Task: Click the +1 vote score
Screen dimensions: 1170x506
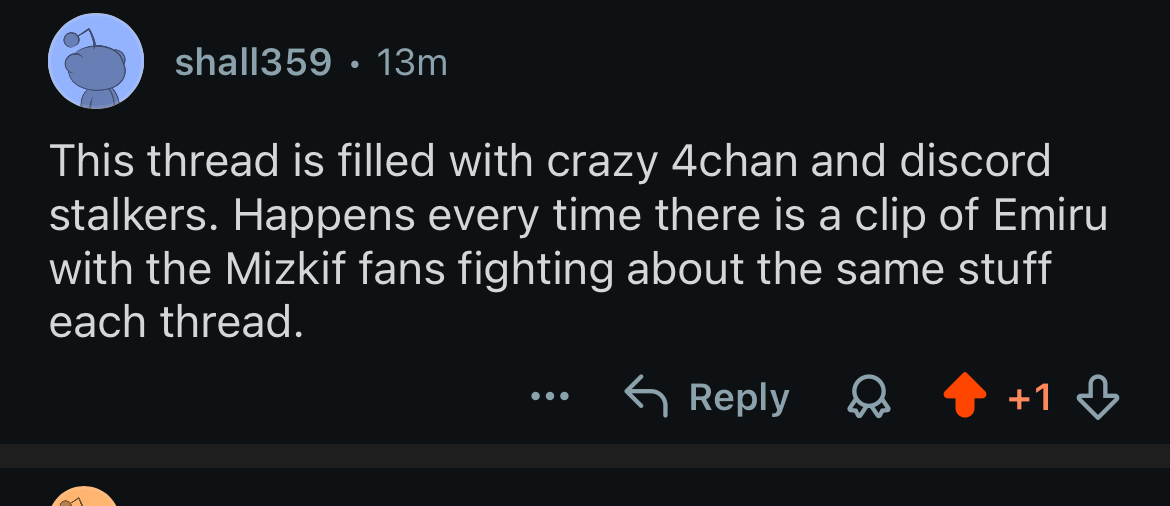Action: (x=1029, y=398)
